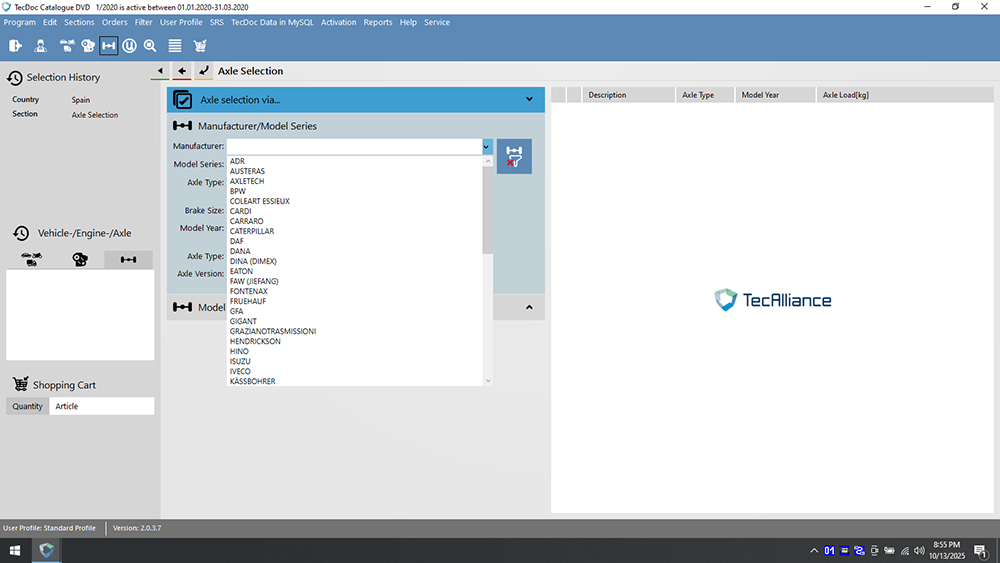Screen dimensions: 1000x563
Task: Click the red-underlined back arrow button
Action: point(181,71)
